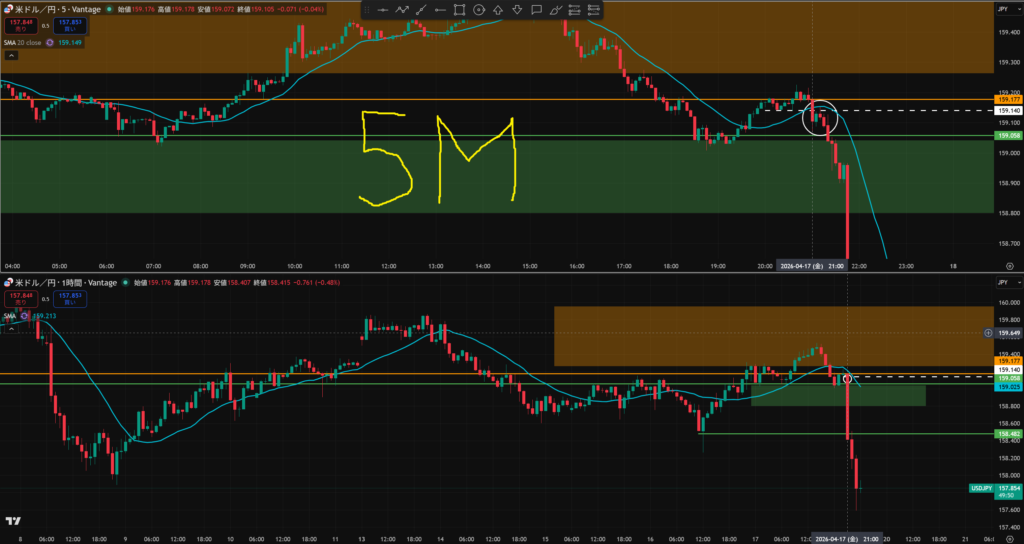Select the comment callout tool
Viewport: 1024px width, 544px height.
(x=536, y=10)
